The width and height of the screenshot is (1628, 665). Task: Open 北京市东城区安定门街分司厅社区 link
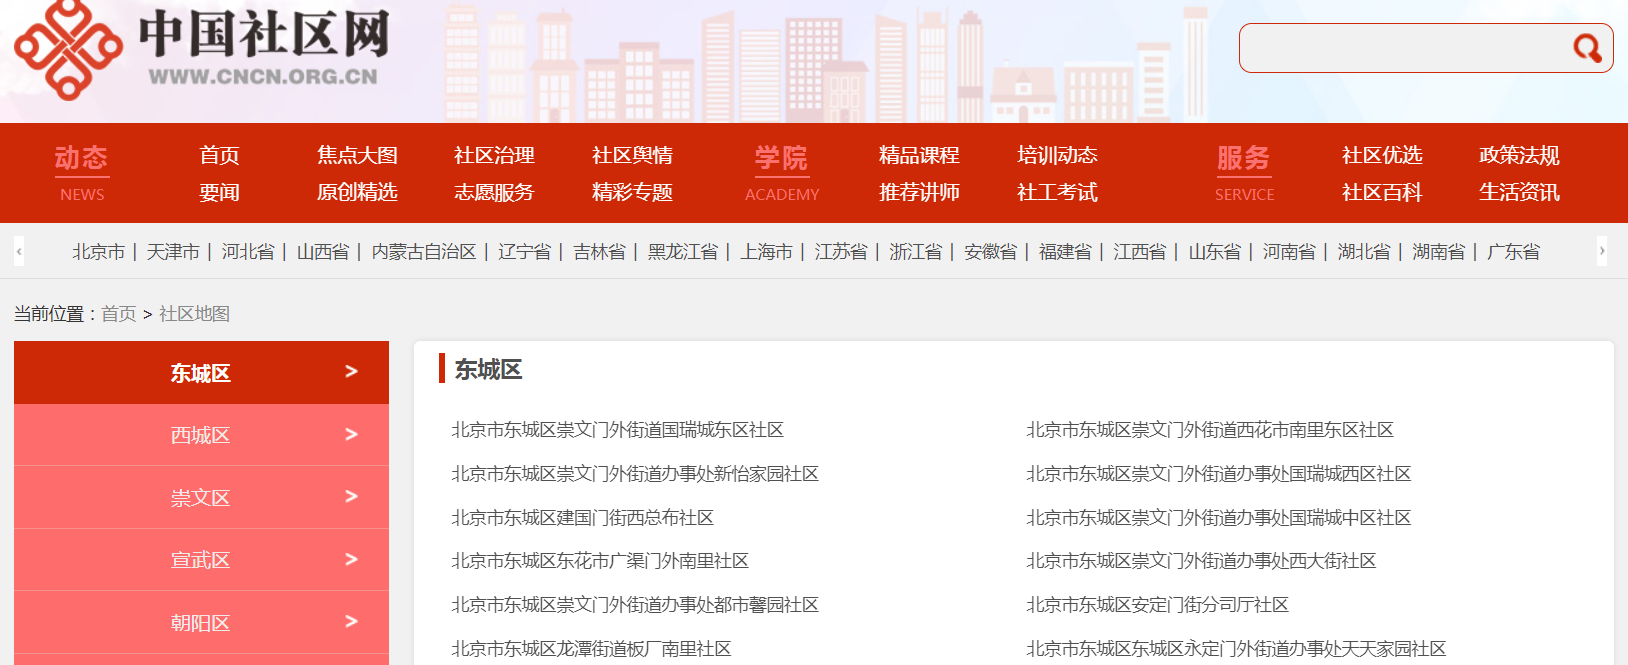(x=1158, y=605)
